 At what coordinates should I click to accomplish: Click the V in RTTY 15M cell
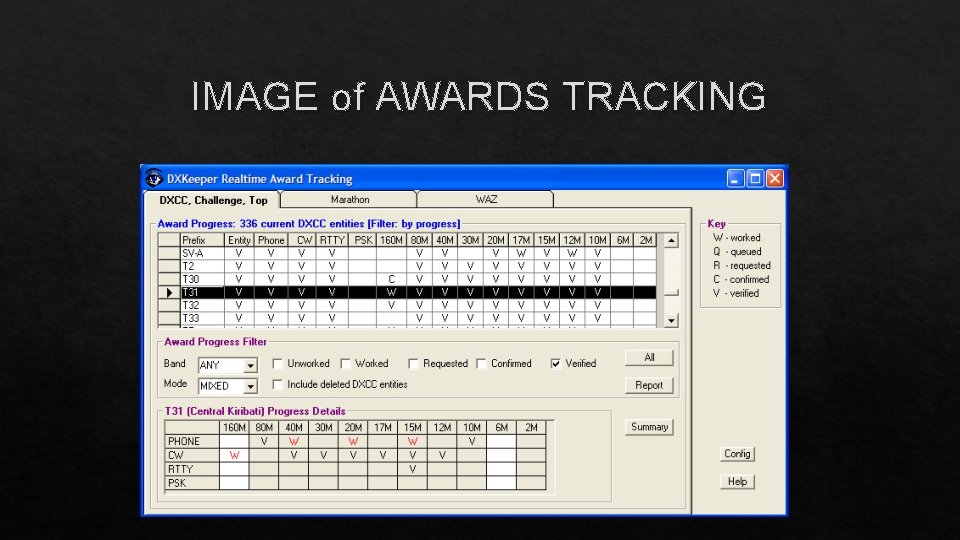[413, 469]
